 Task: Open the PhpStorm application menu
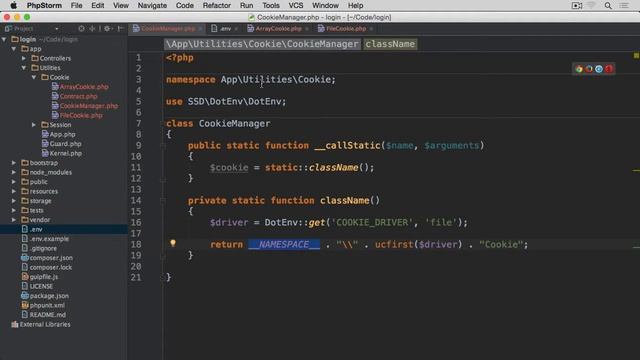[x=44, y=5]
